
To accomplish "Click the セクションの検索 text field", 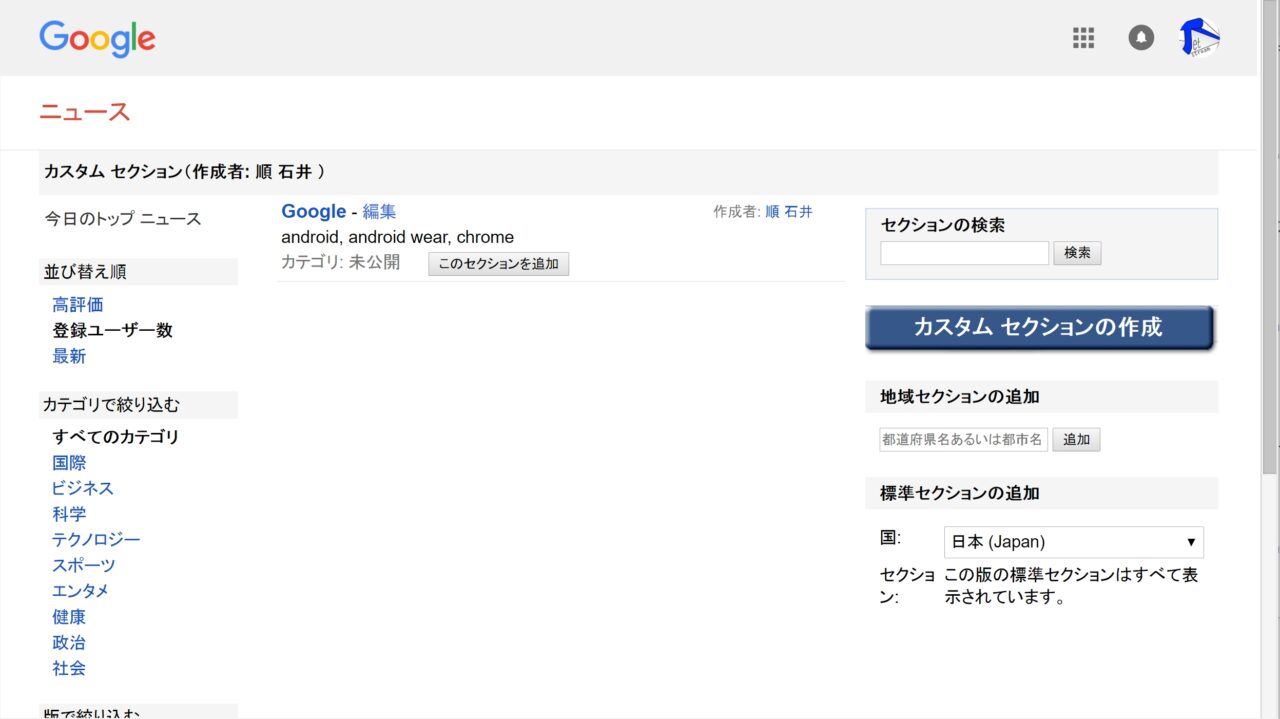I will 964,253.
